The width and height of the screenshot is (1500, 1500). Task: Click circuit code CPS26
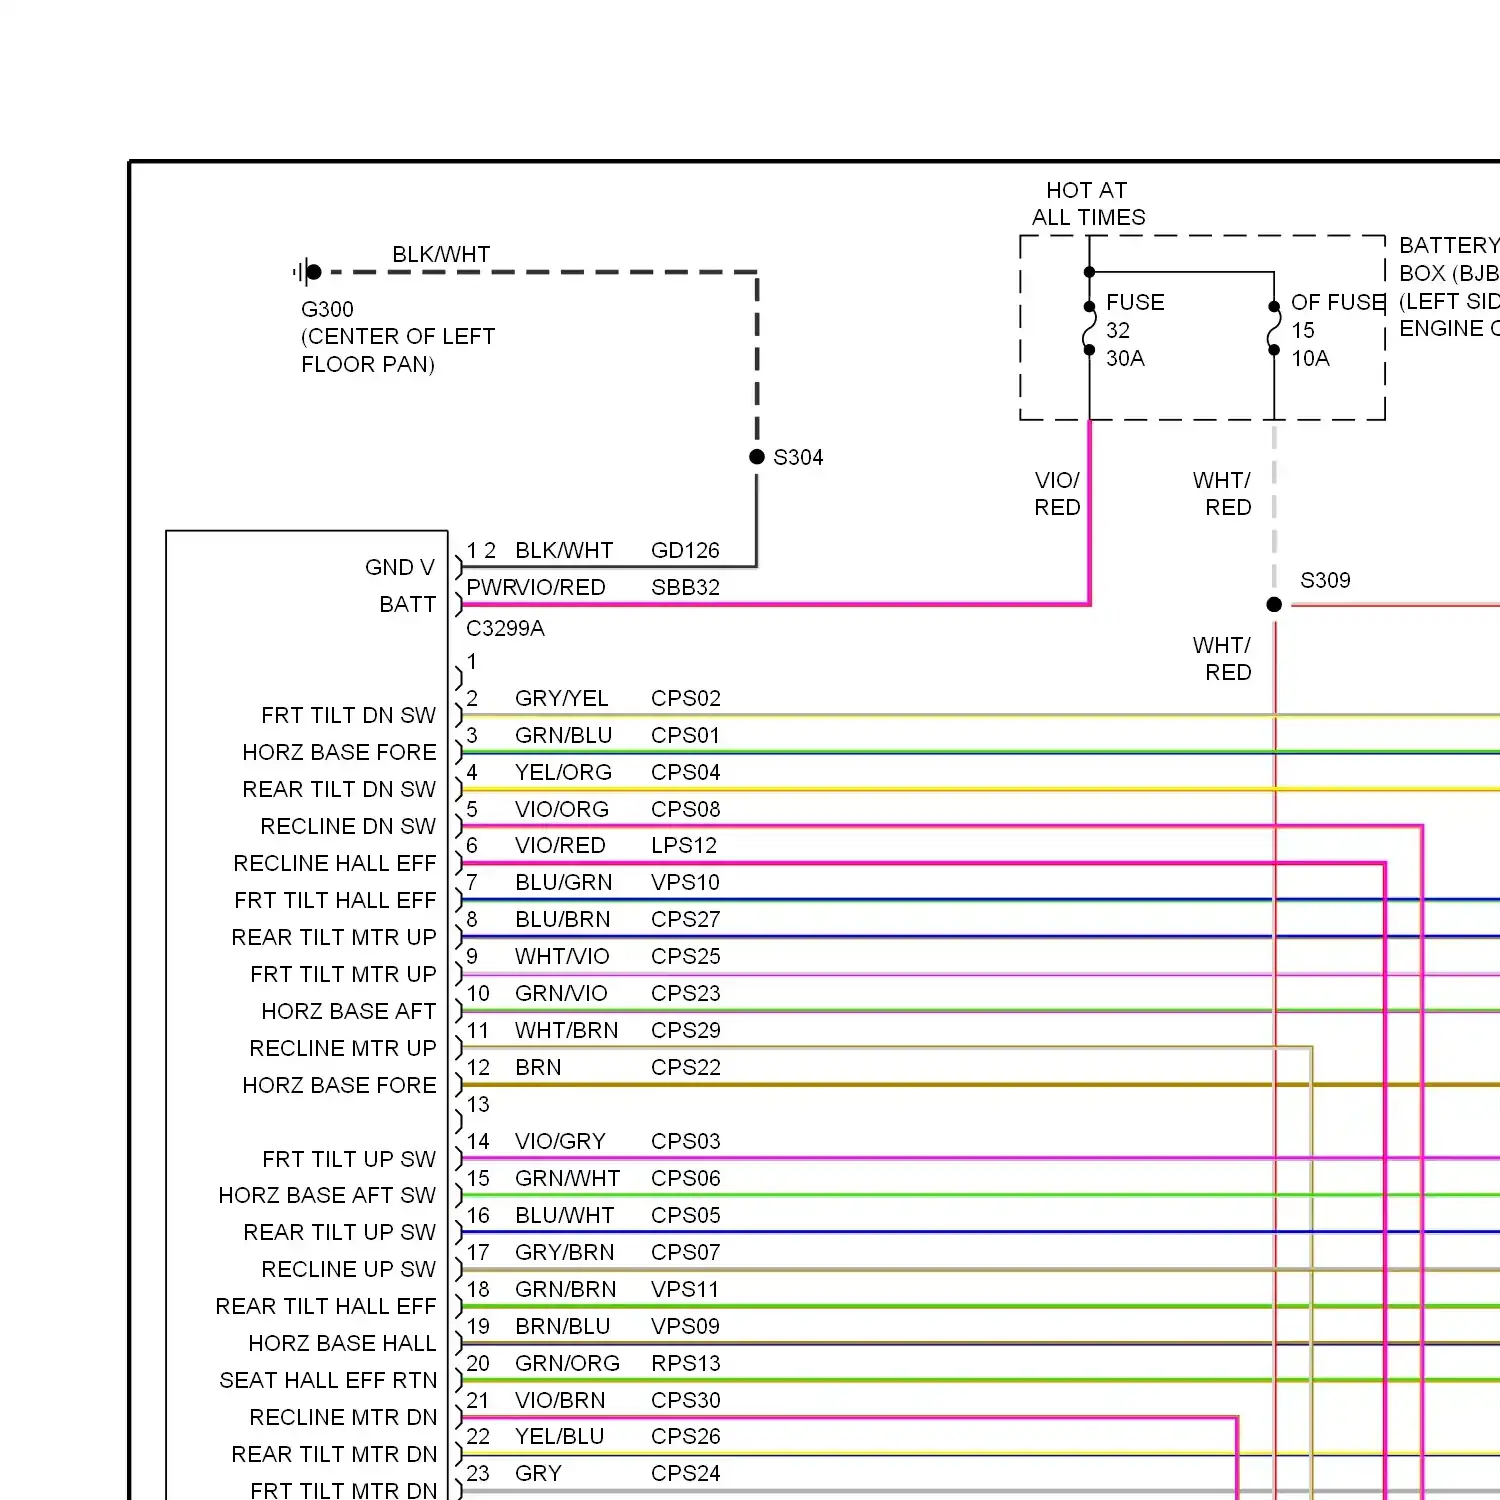[685, 1437]
